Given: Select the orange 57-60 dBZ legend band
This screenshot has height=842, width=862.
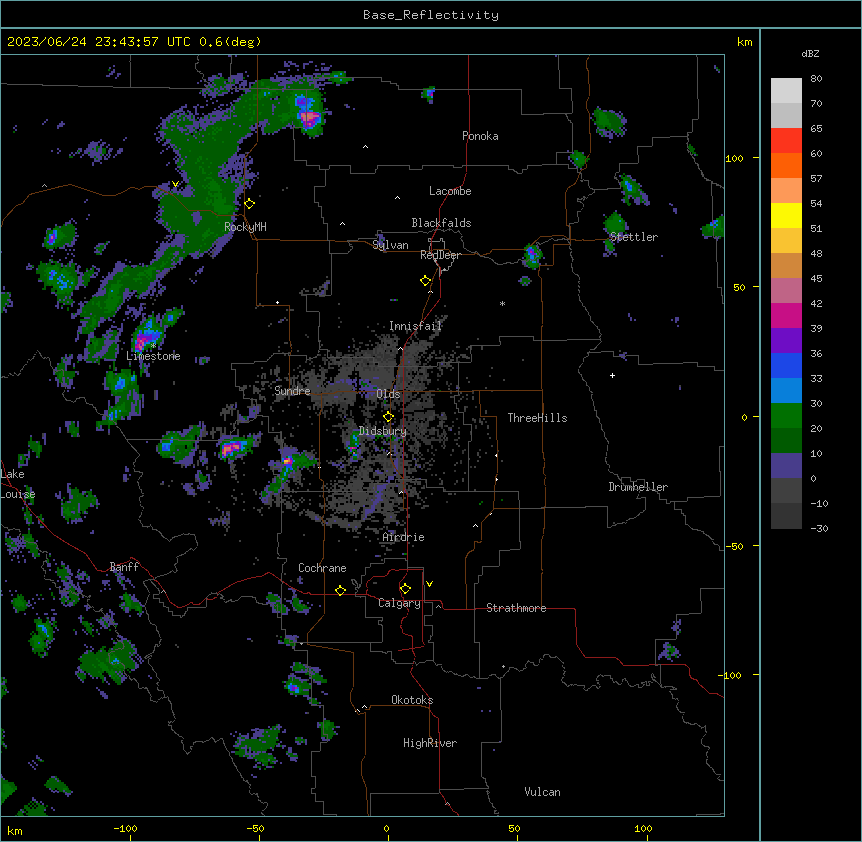Looking at the screenshot, I should point(786,165).
